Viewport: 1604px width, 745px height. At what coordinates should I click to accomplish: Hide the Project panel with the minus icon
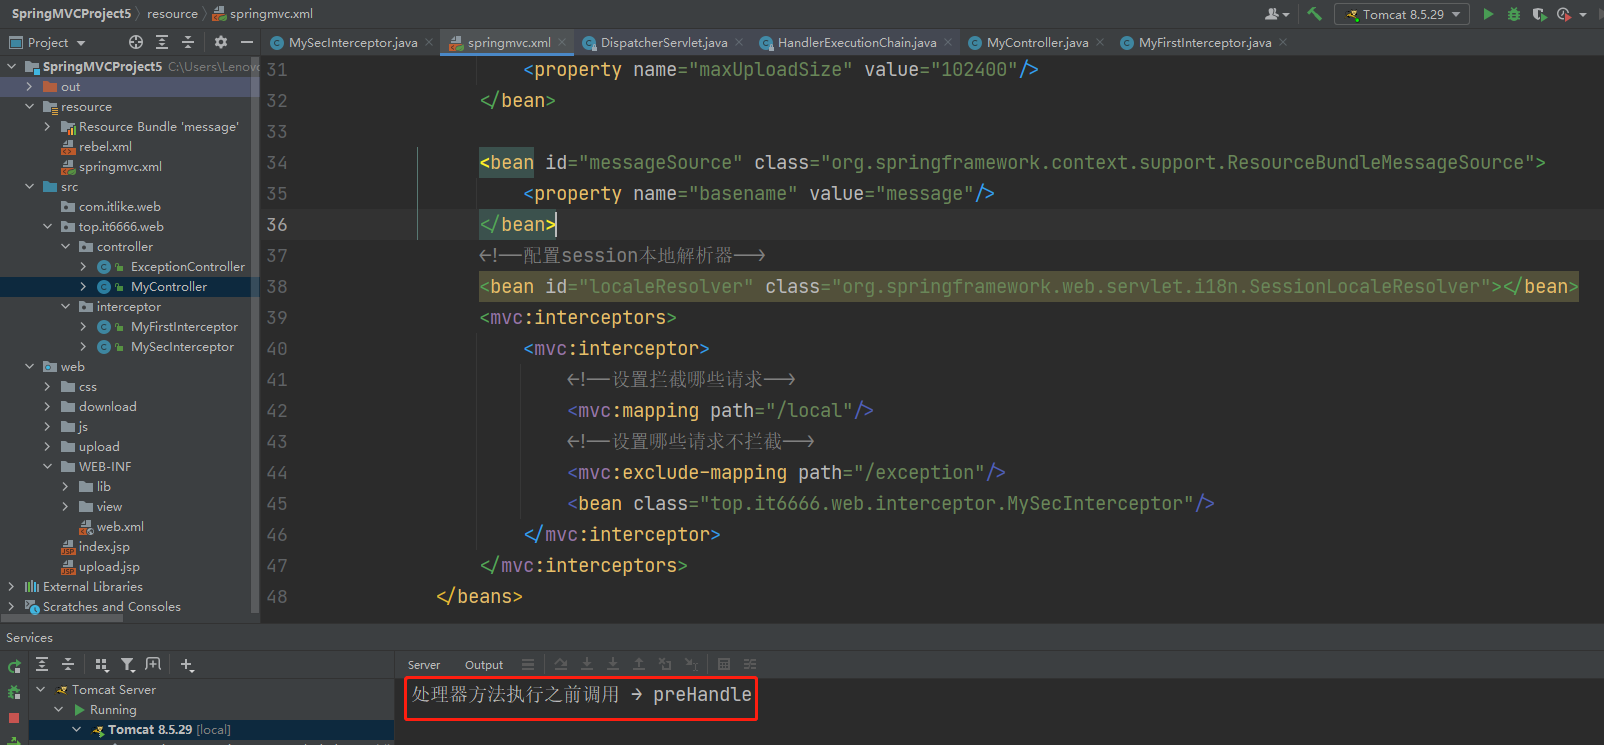click(x=246, y=42)
